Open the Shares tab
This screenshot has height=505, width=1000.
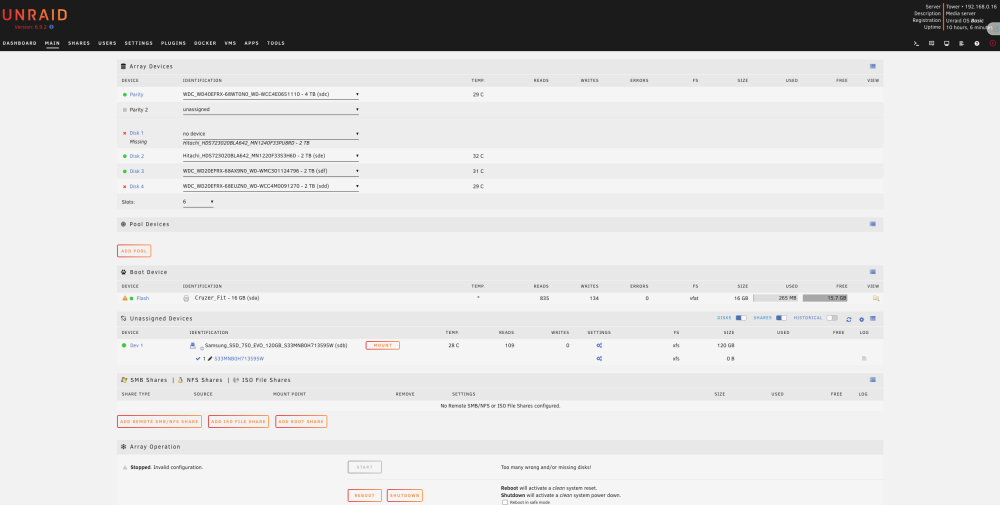[78, 43]
